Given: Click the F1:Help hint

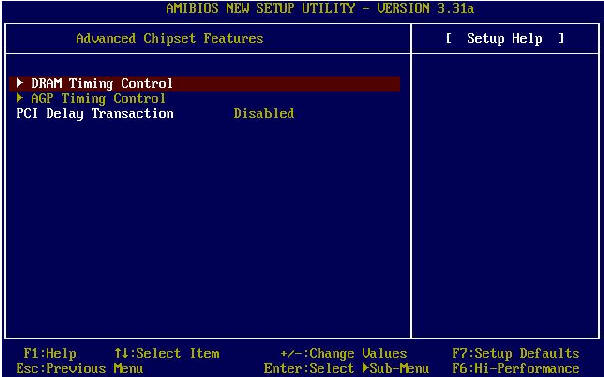Looking at the screenshot, I should [50, 354].
